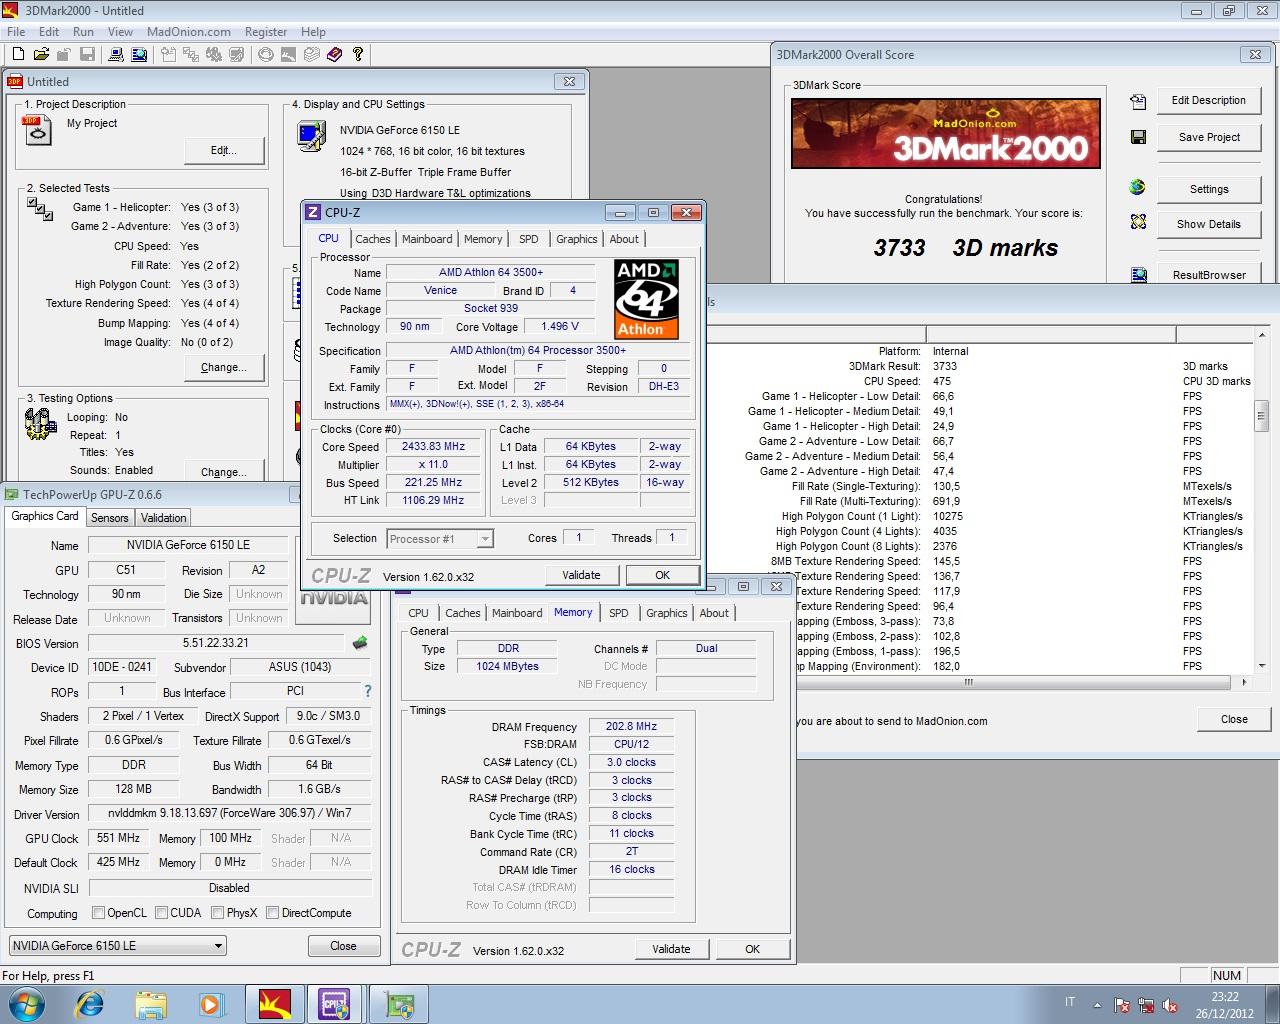Click the Edit Description document icon

[x=1138, y=101]
